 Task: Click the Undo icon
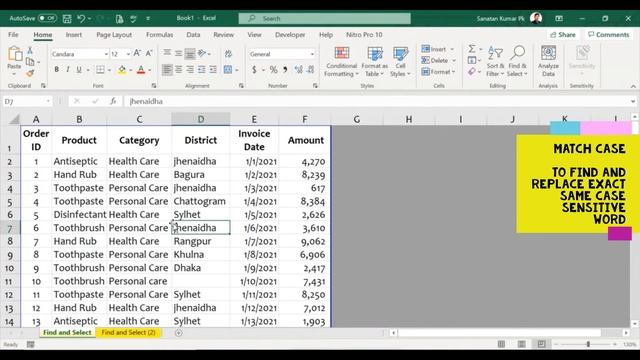pos(81,18)
